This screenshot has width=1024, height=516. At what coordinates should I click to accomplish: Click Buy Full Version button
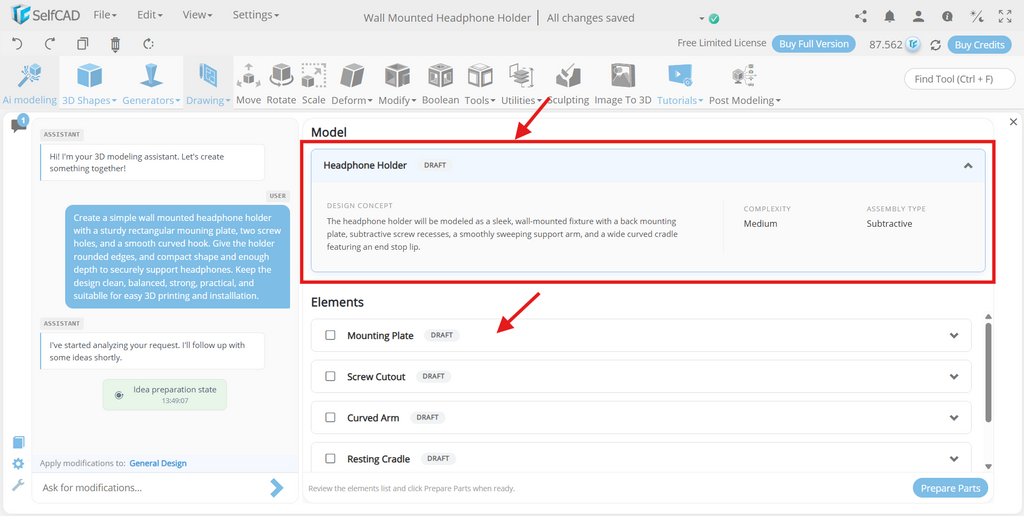pyautogui.click(x=814, y=44)
